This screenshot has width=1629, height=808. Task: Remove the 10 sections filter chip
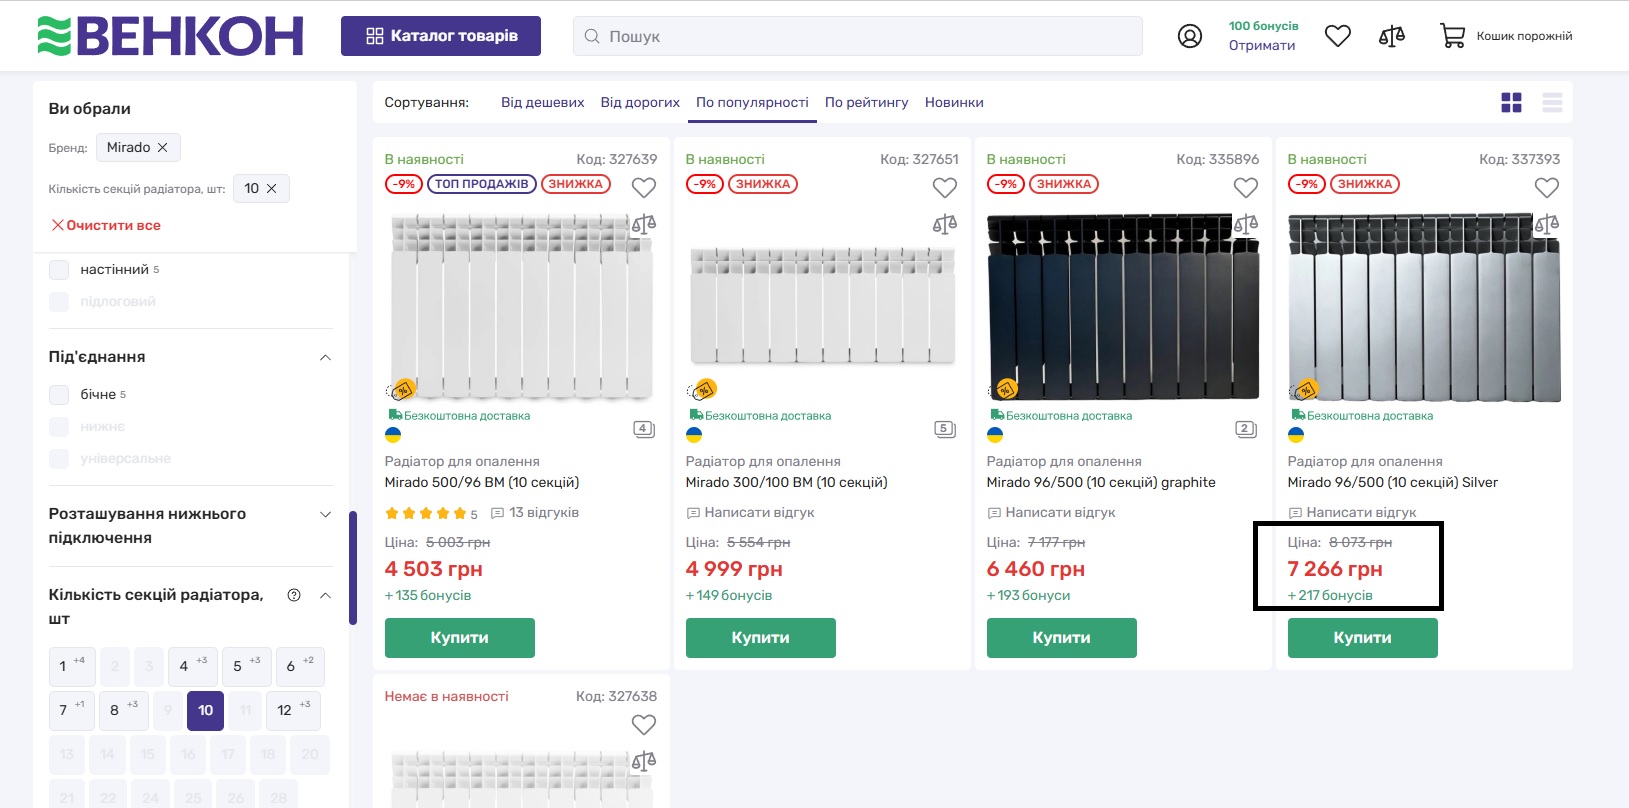271,188
